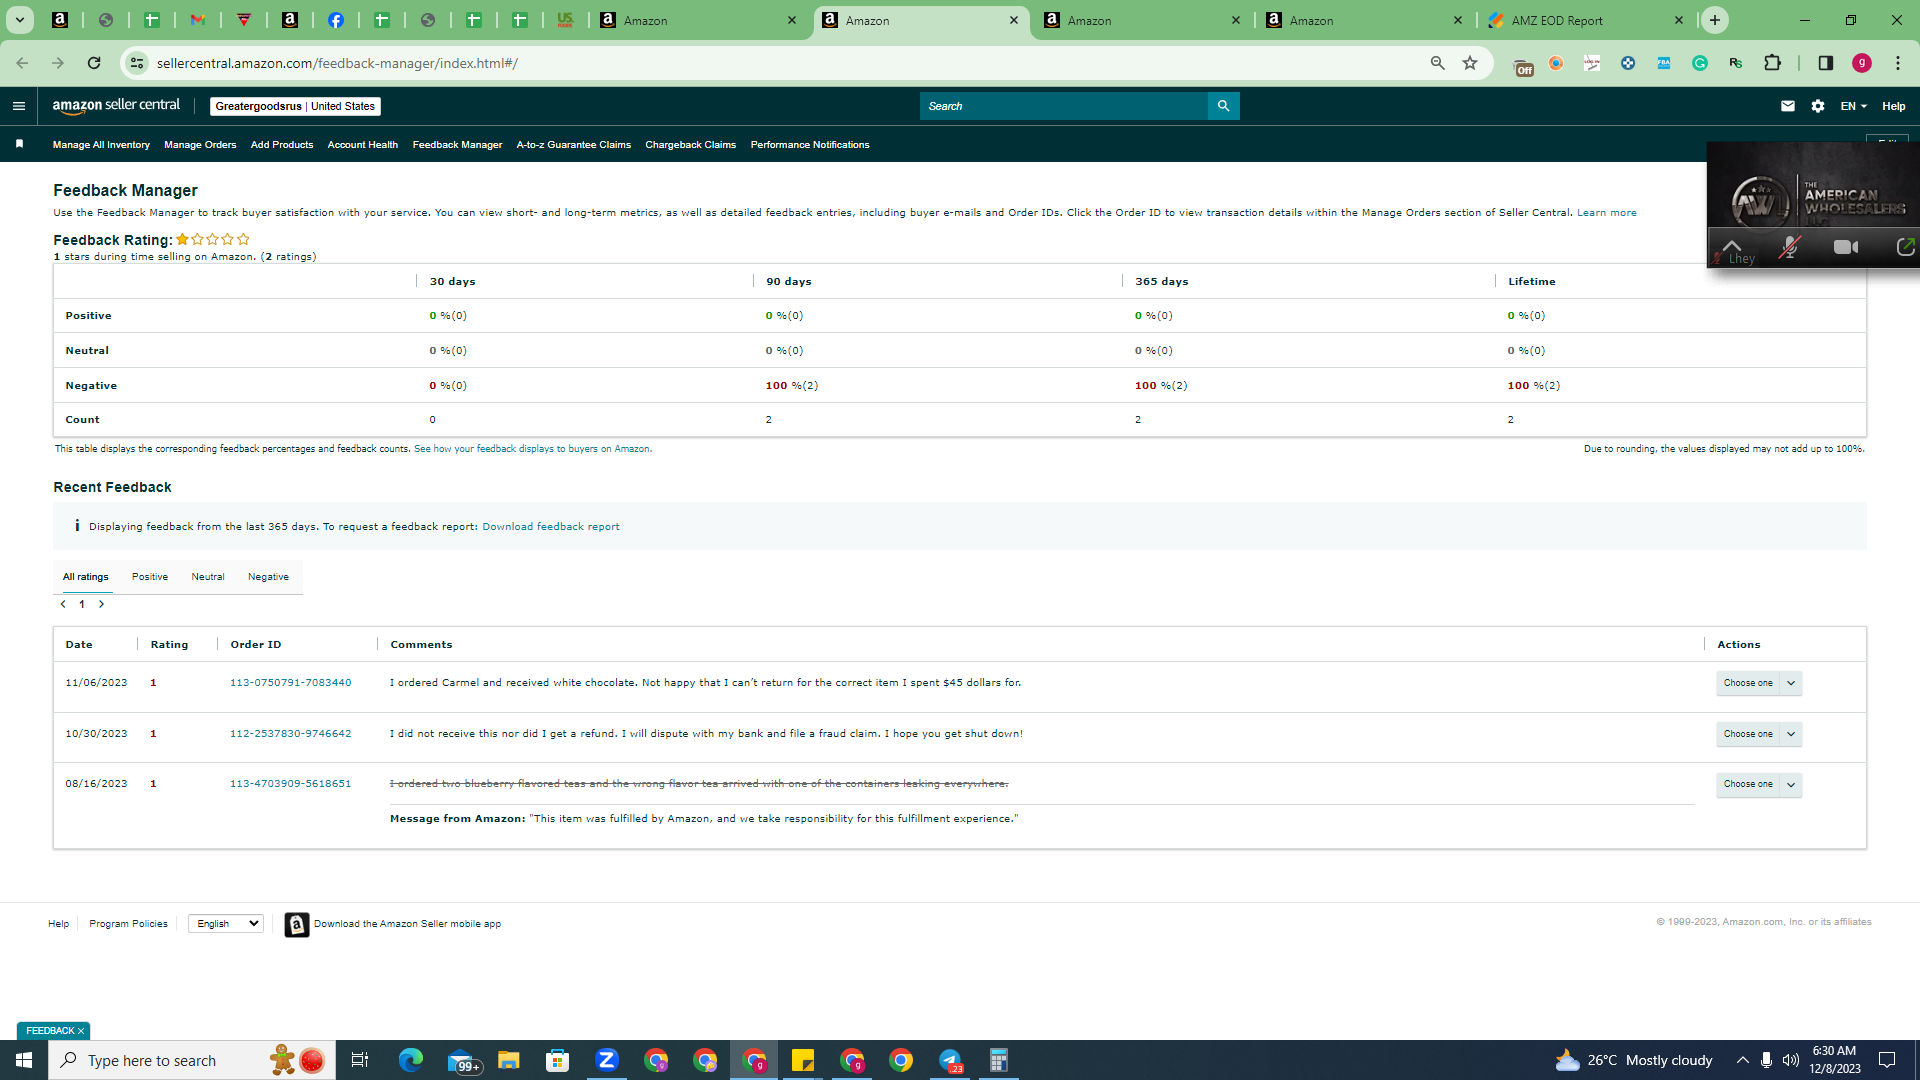Open Manage Orders menu item
This screenshot has height=1080, width=1920.
tap(200, 145)
